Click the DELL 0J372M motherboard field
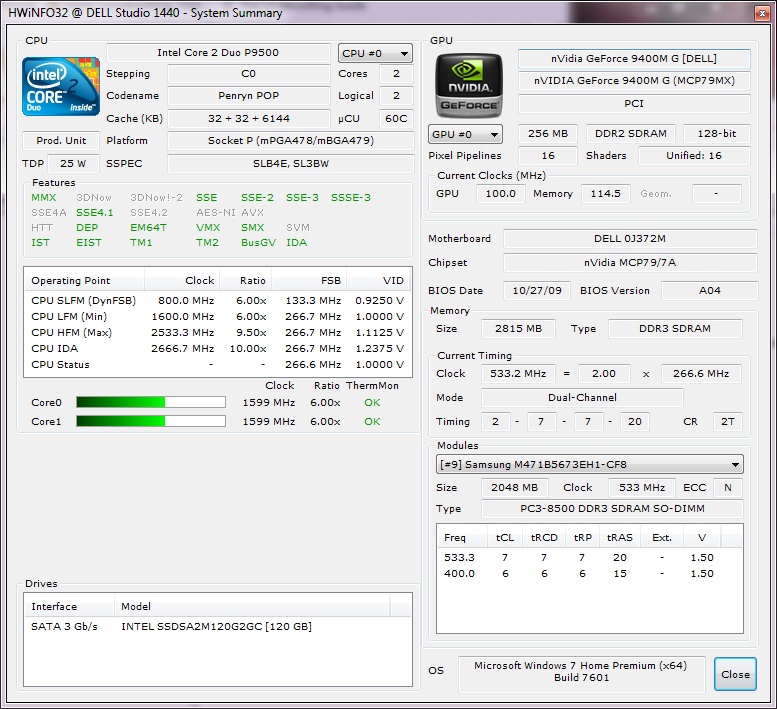The image size is (777, 709). pyautogui.click(x=630, y=238)
